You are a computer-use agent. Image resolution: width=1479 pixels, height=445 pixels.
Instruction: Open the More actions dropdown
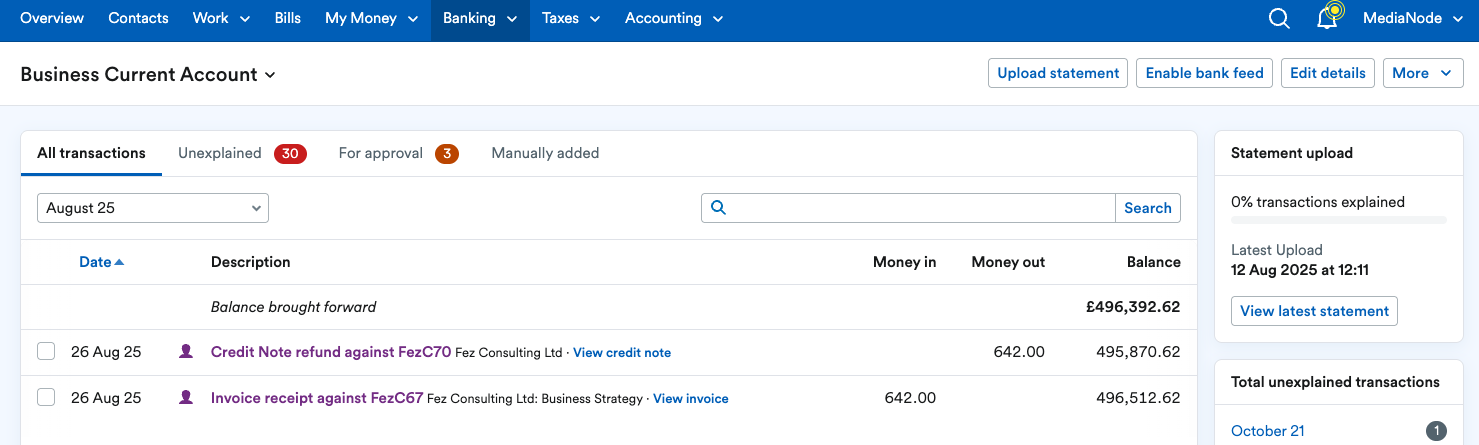click(x=1422, y=73)
